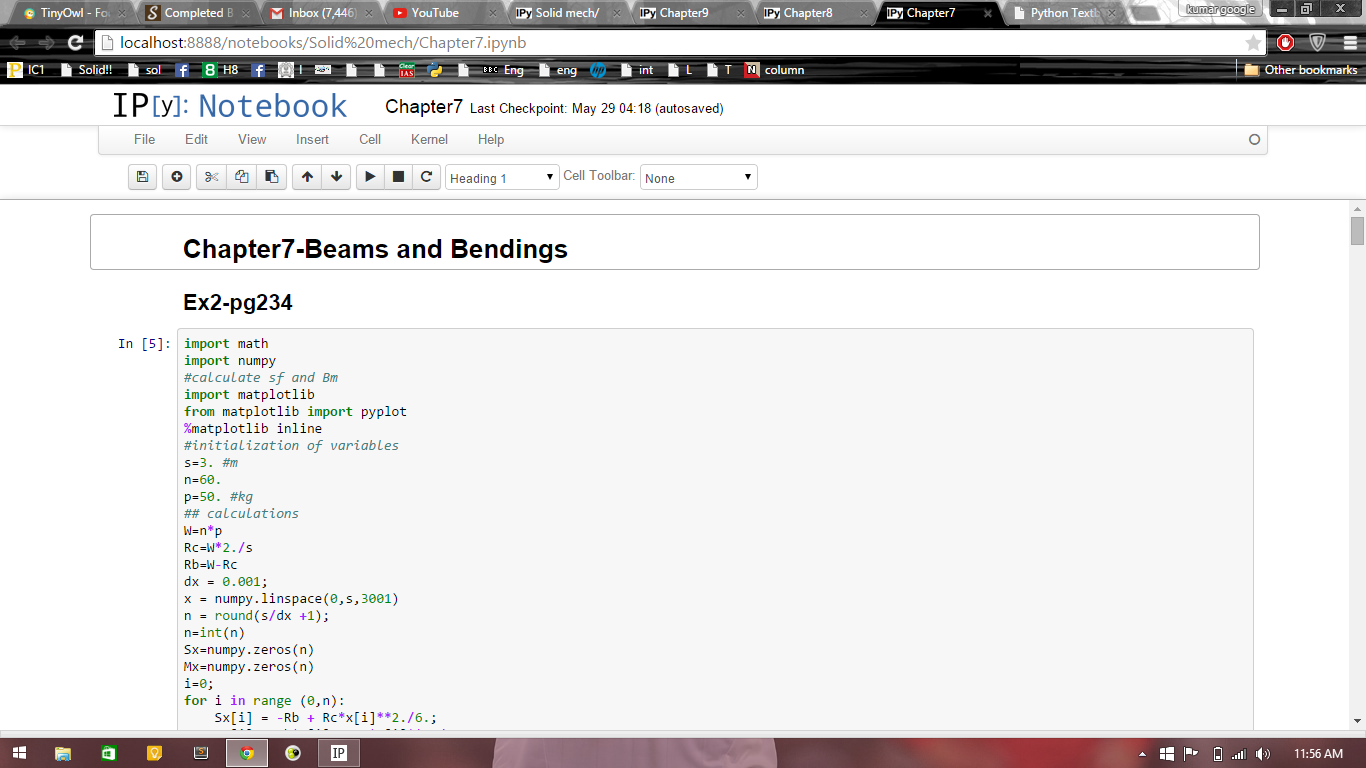
Task: Open the Heading 1 cell type dropdown
Action: [x=502, y=178]
